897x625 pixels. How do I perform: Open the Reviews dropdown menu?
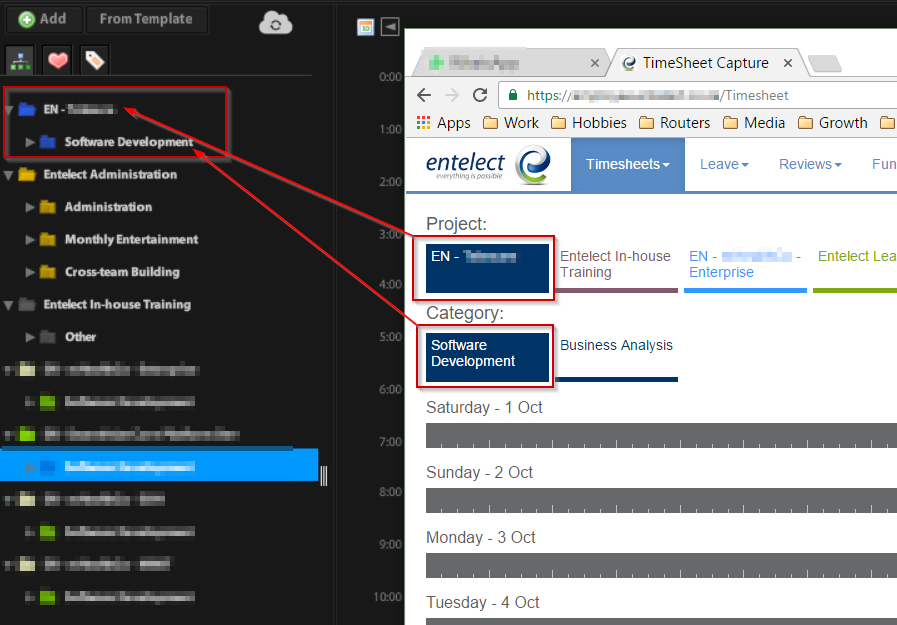click(x=810, y=165)
